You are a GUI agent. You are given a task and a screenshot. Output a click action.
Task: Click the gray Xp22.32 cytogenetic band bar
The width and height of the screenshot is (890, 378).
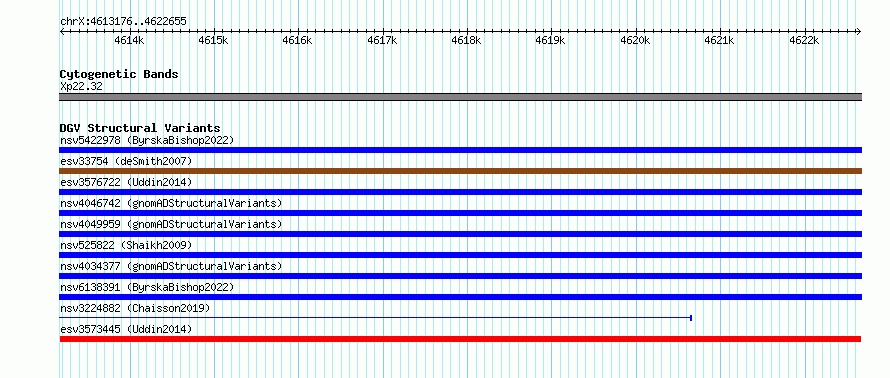point(460,97)
